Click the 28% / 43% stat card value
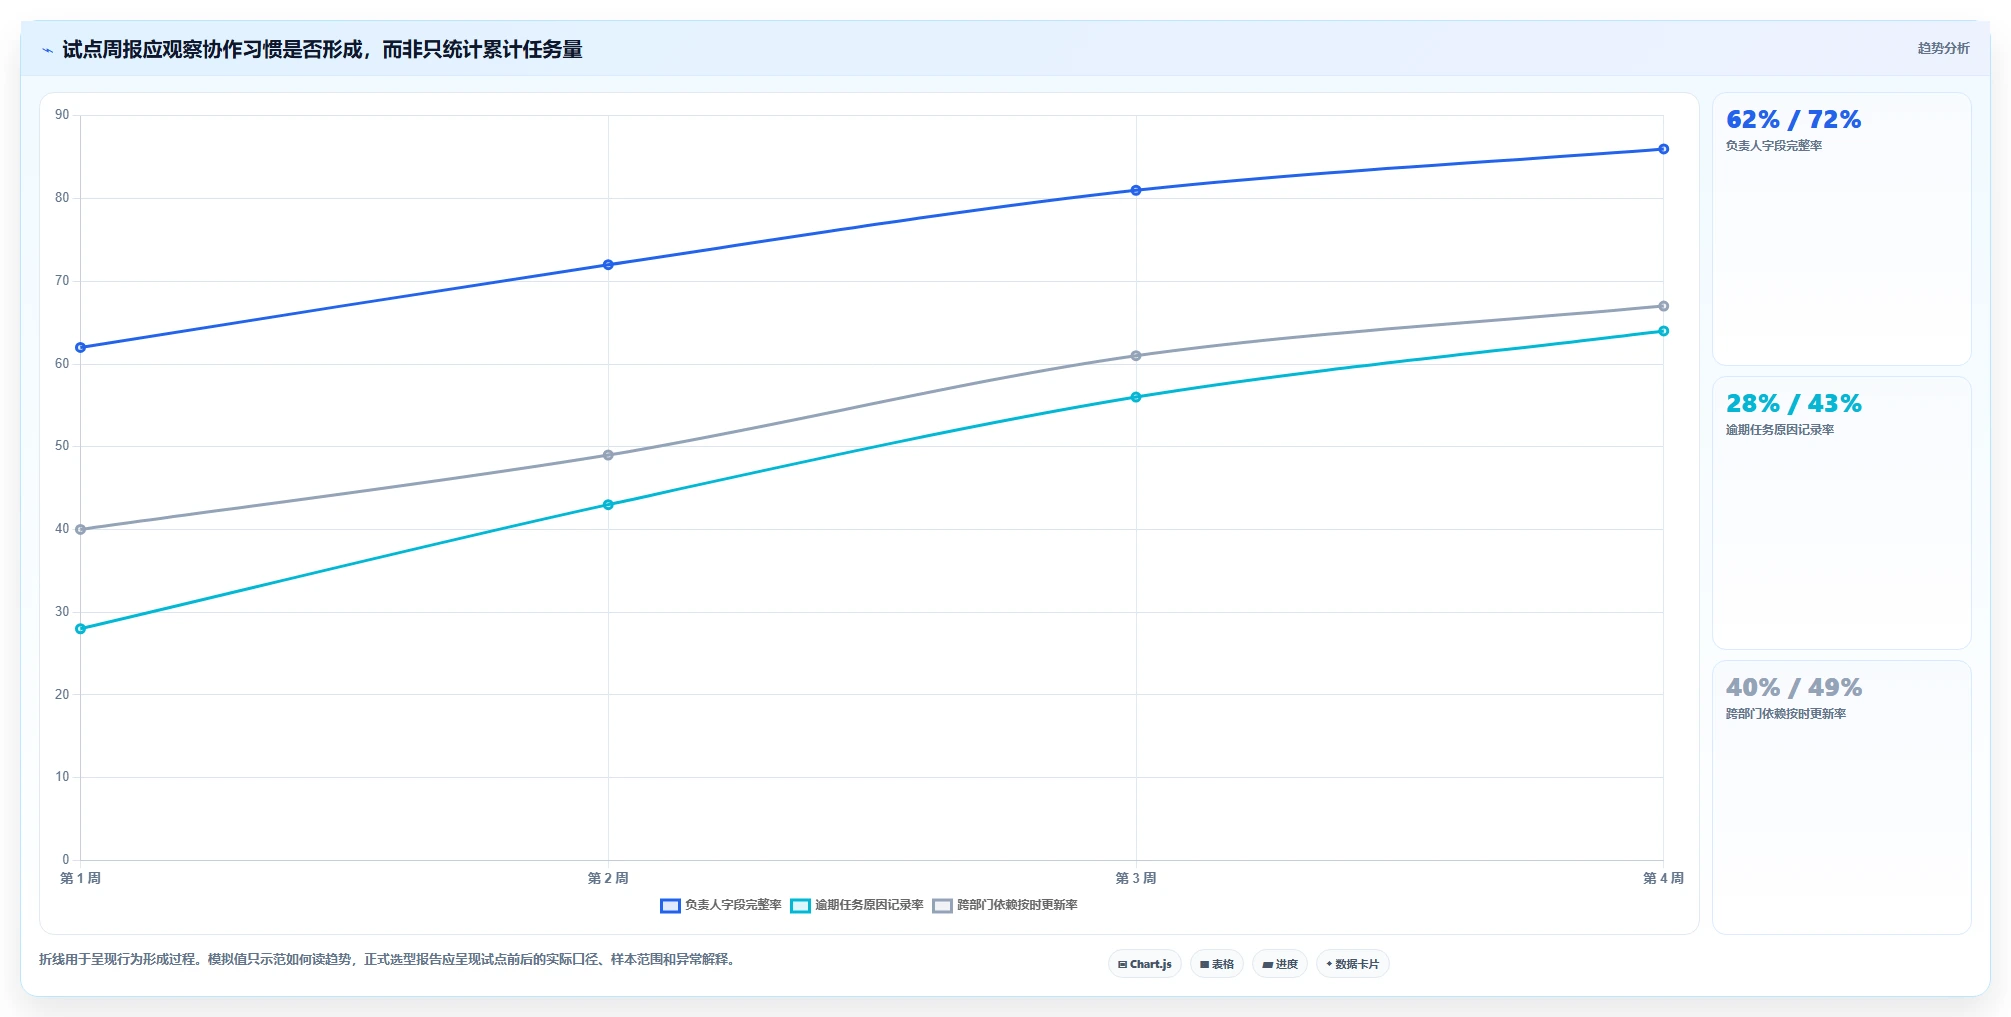Image resolution: width=2011 pixels, height=1017 pixels. pyautogui.click(x=1793, y=404)
